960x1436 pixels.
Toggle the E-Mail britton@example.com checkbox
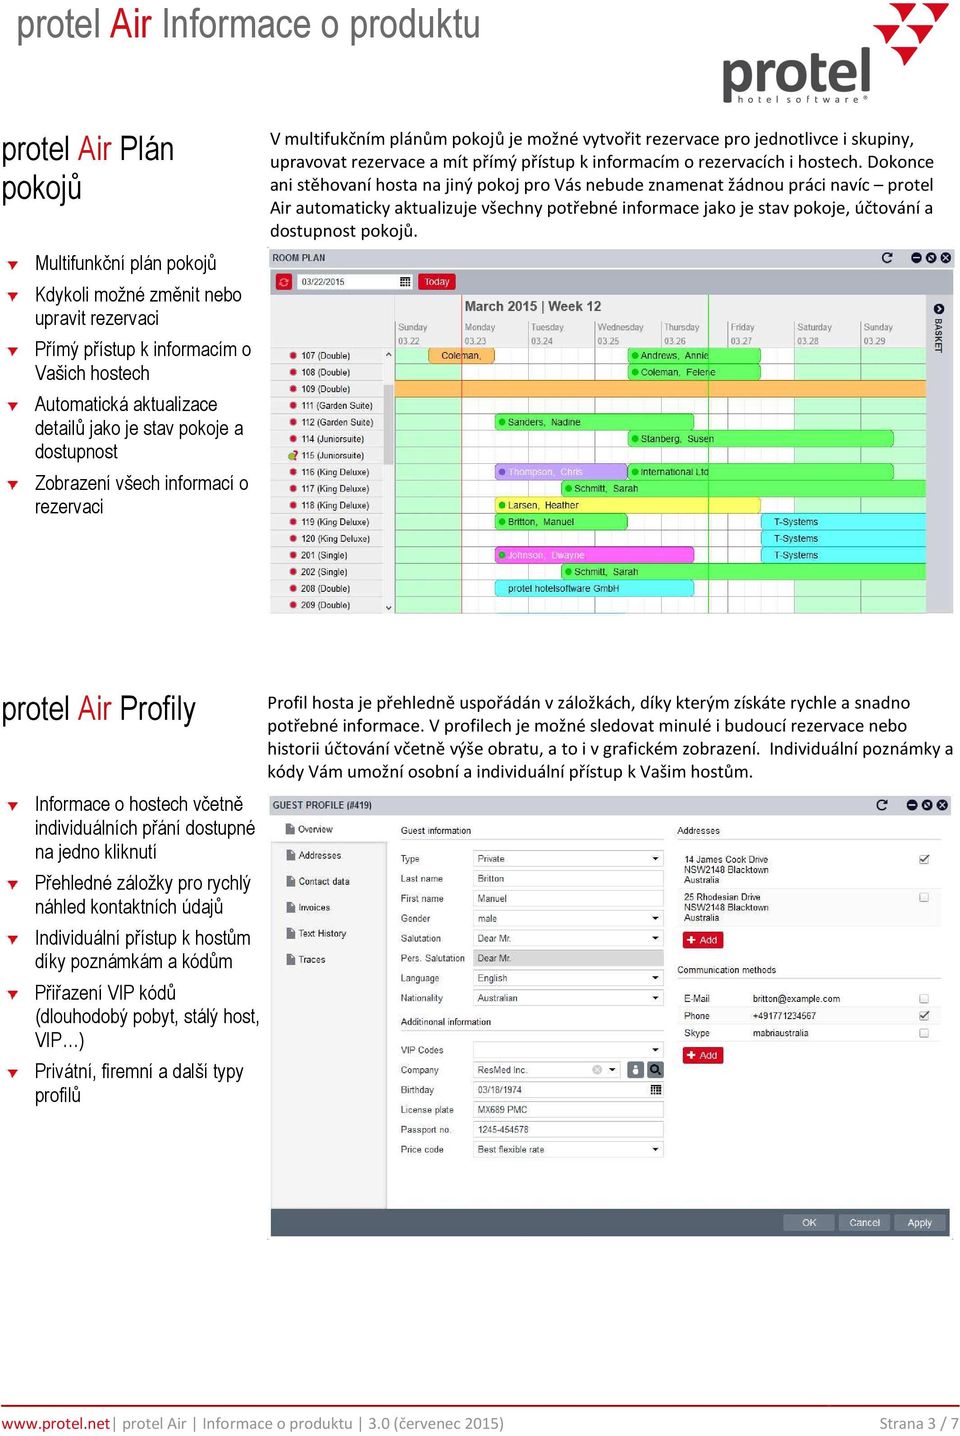pos(924,999)
